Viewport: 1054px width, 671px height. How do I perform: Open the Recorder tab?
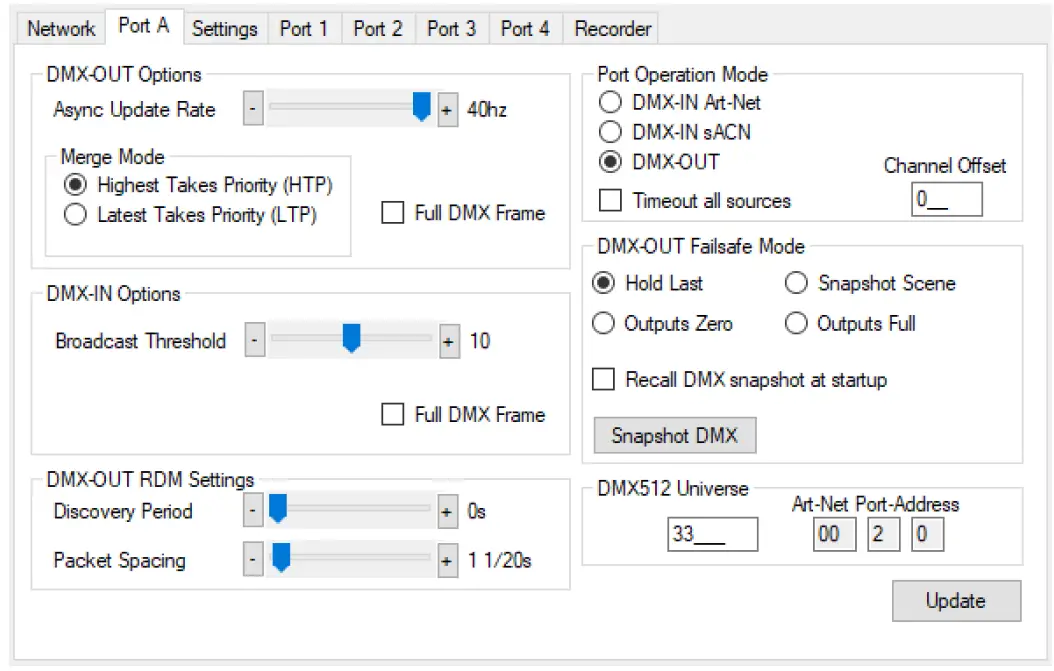(x=611, y=29)
